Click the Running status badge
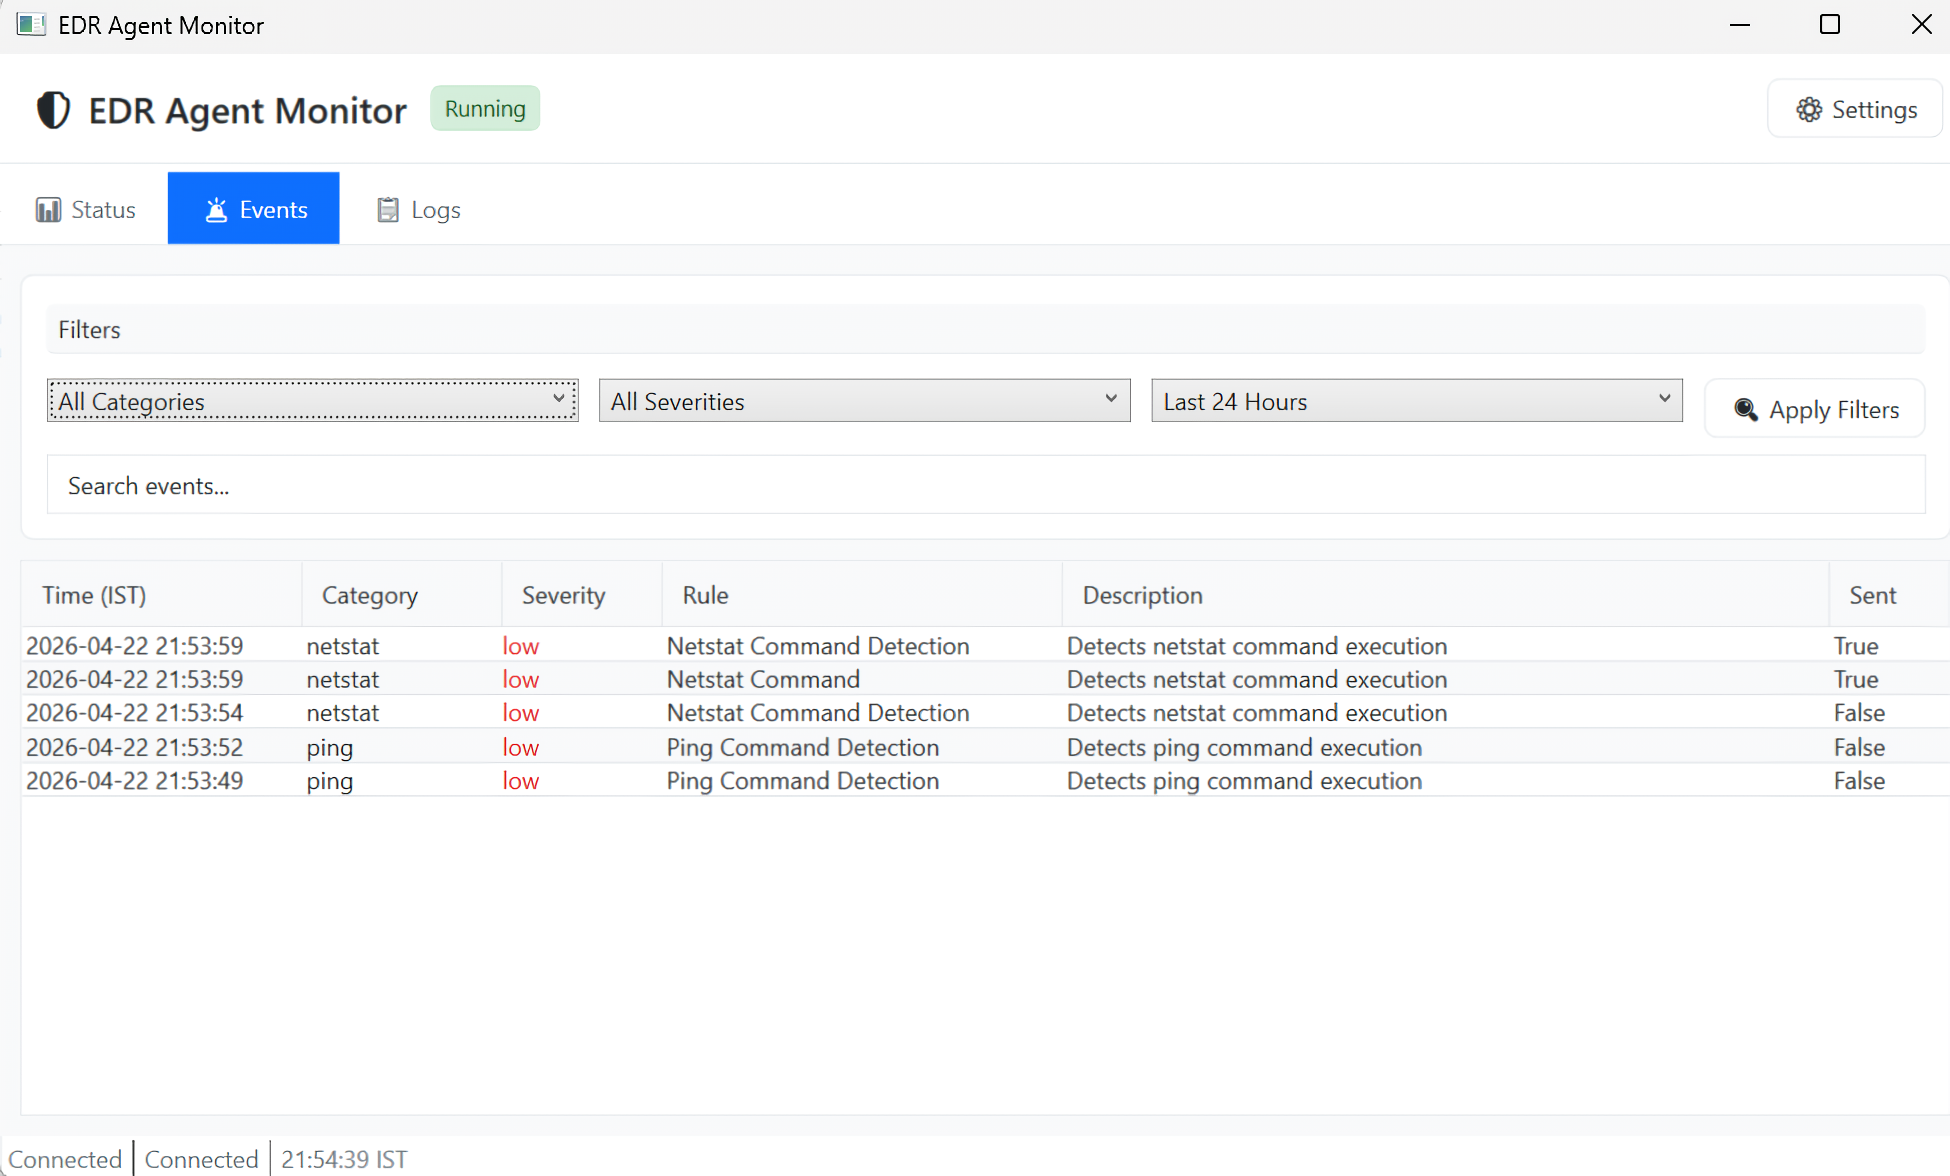Screen dimensions: 1950x1176 [485, 108]
